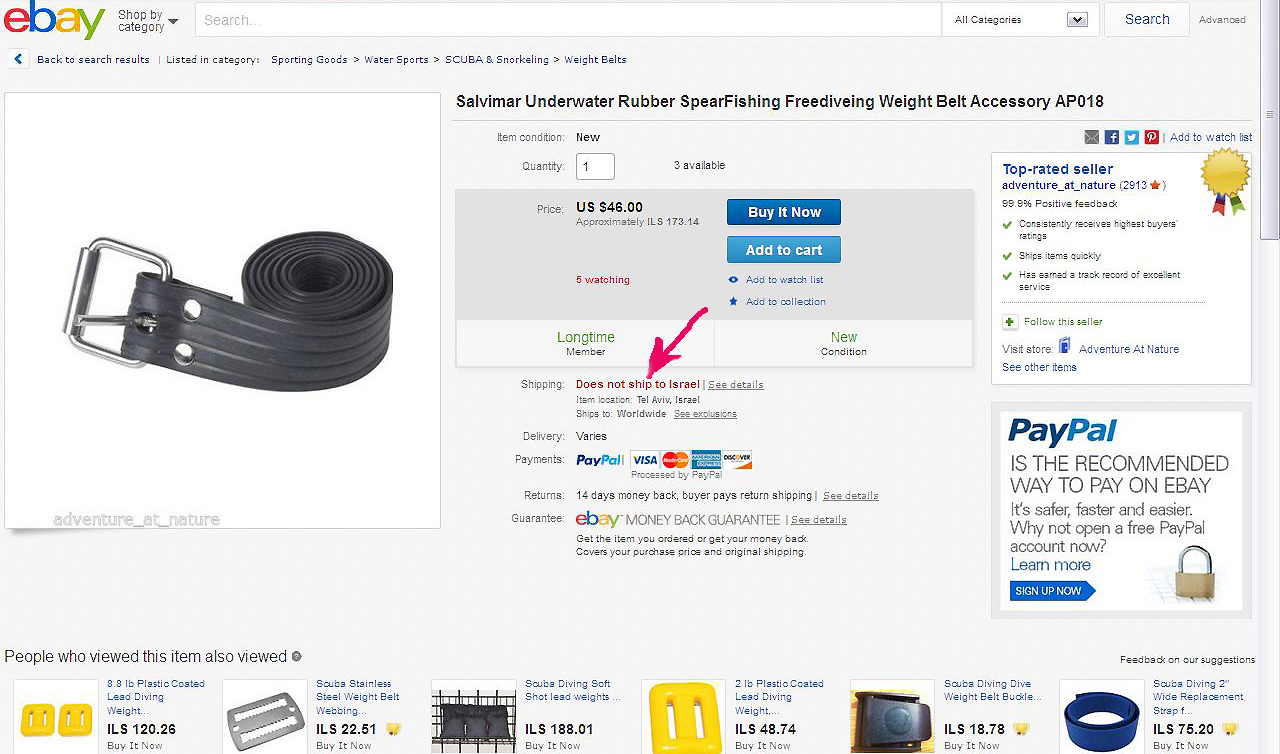Click the weight belt product image
Image resolution: width=1280 pixels, height=754 pixels.
tap(223, 311)
